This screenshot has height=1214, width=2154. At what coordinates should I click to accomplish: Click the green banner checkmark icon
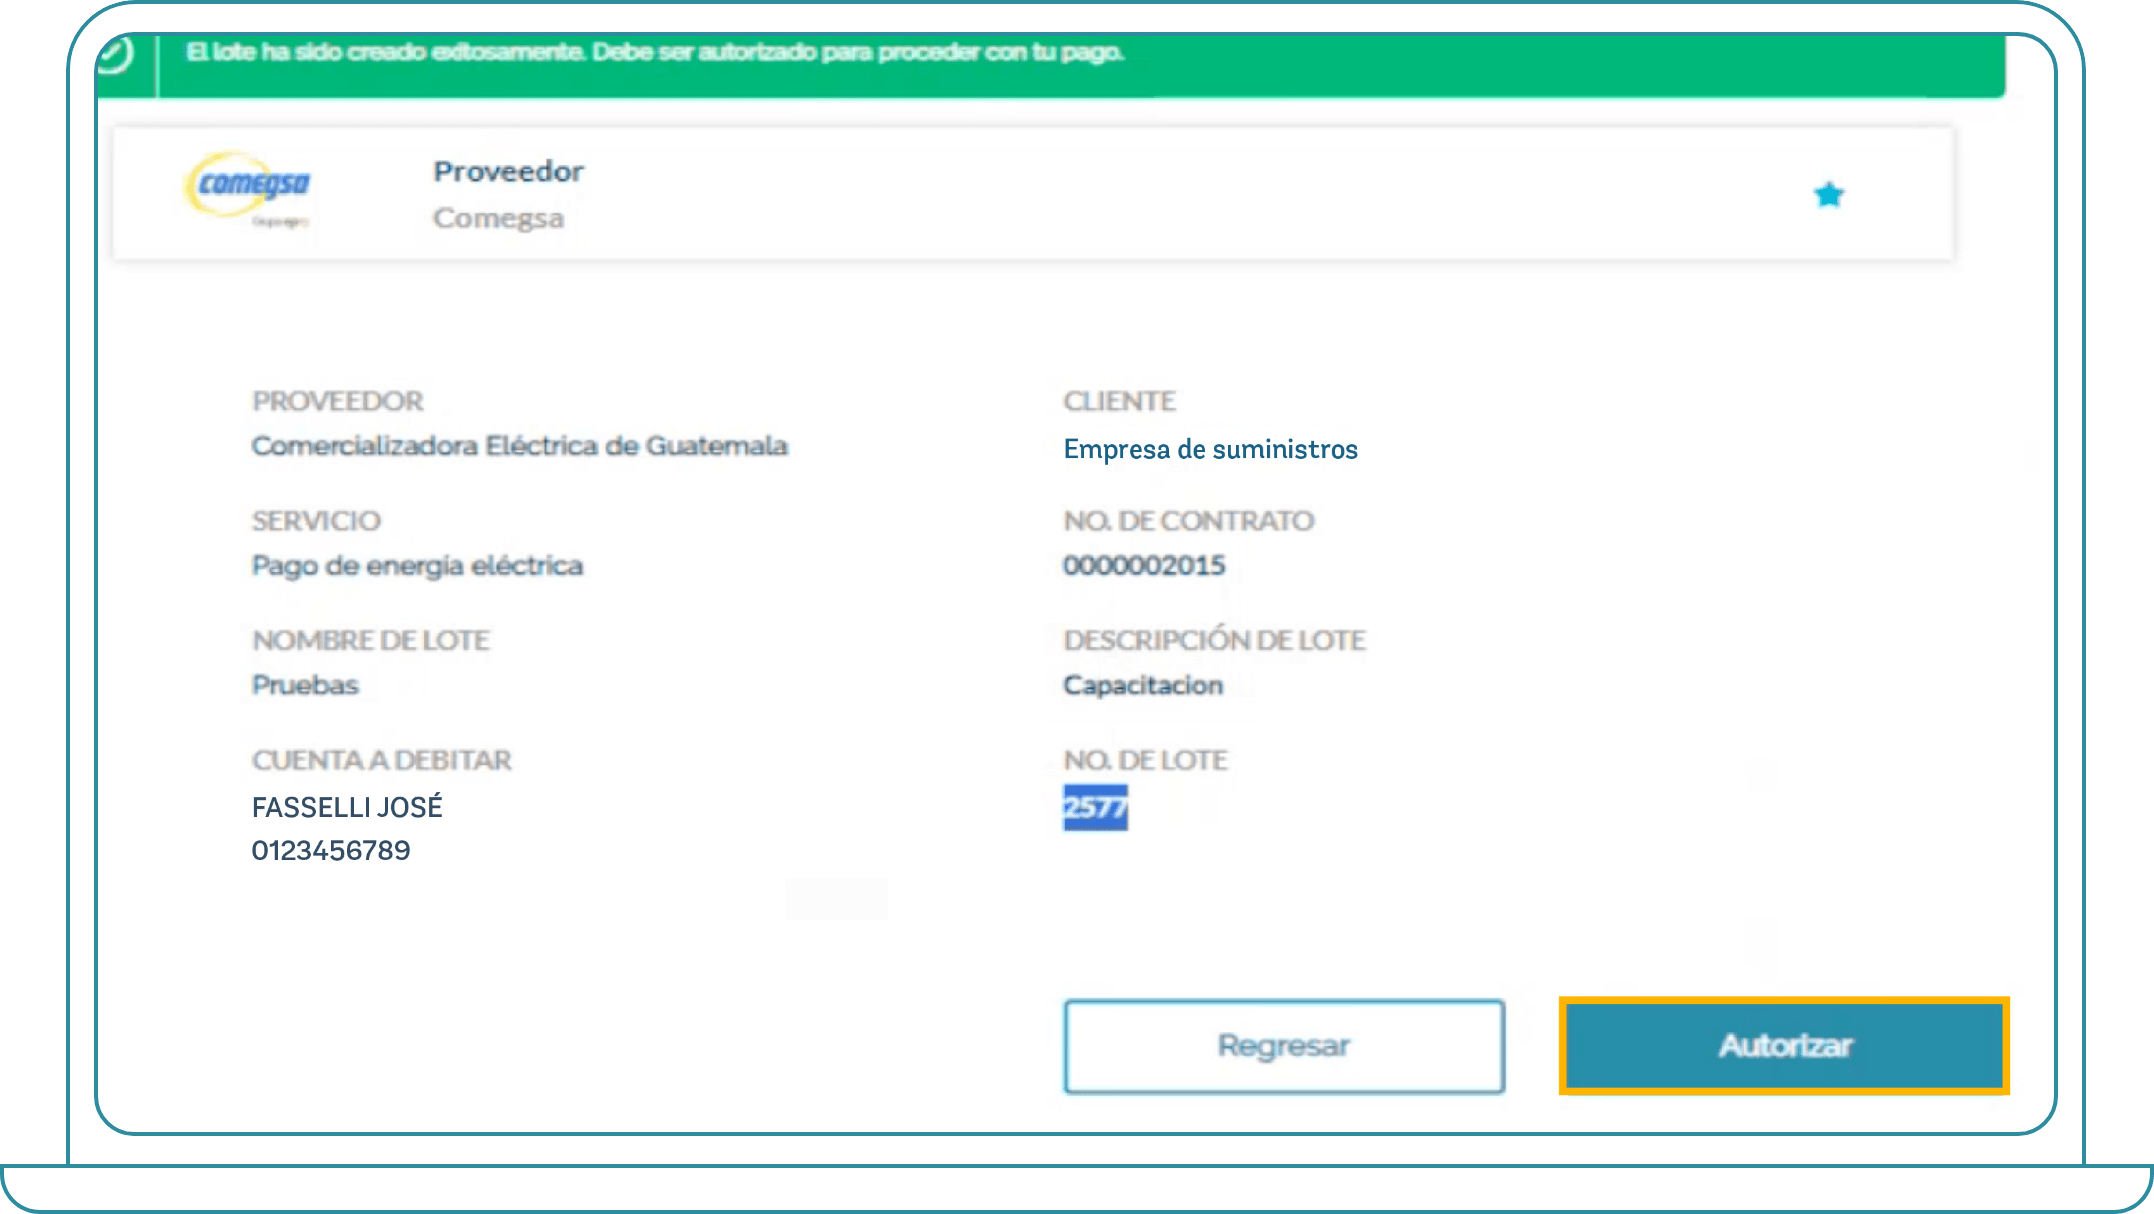[116, 54]
